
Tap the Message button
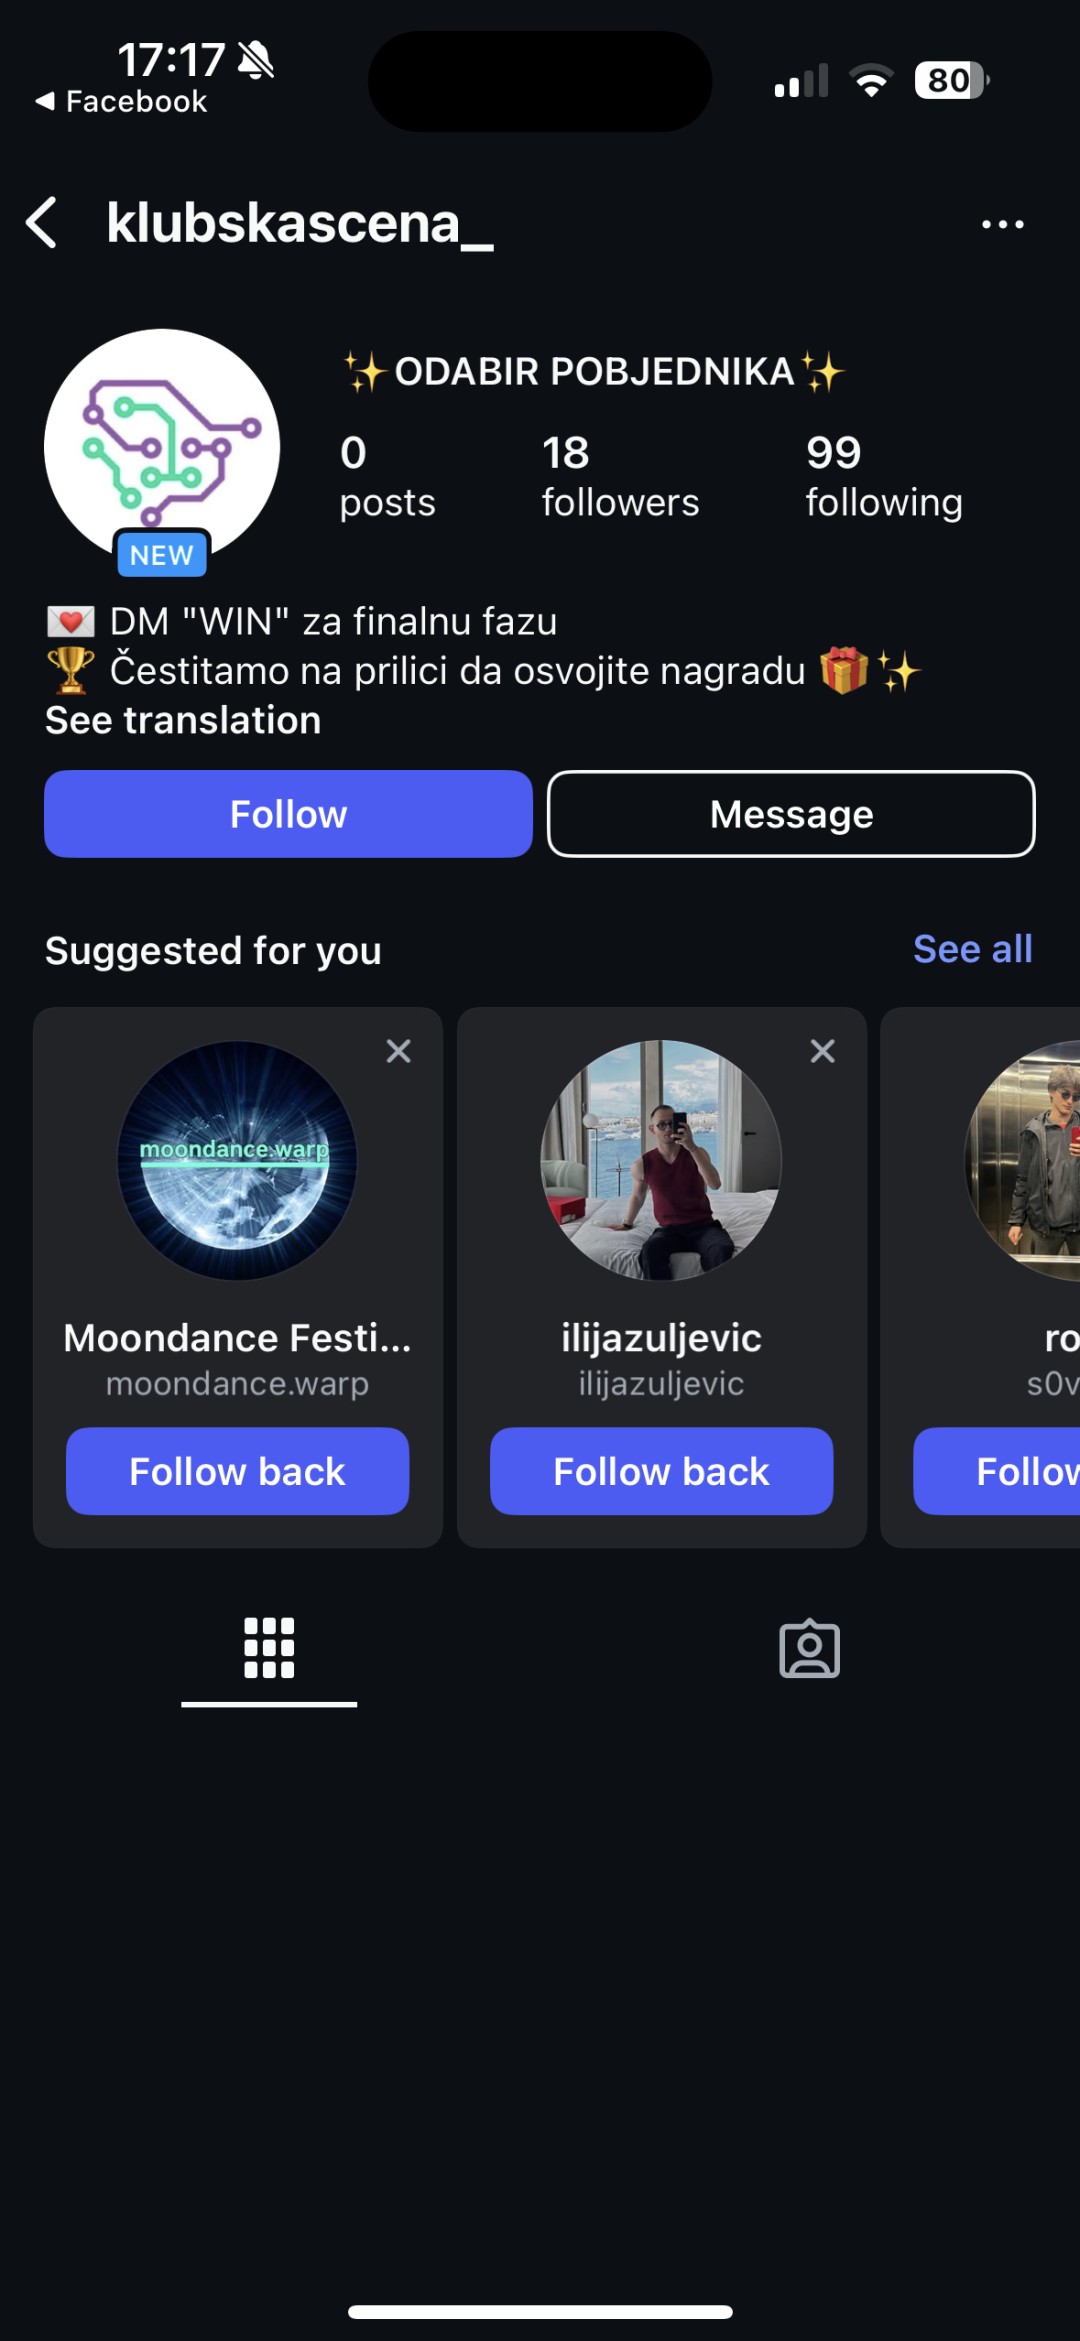click(x=791, y=814)
